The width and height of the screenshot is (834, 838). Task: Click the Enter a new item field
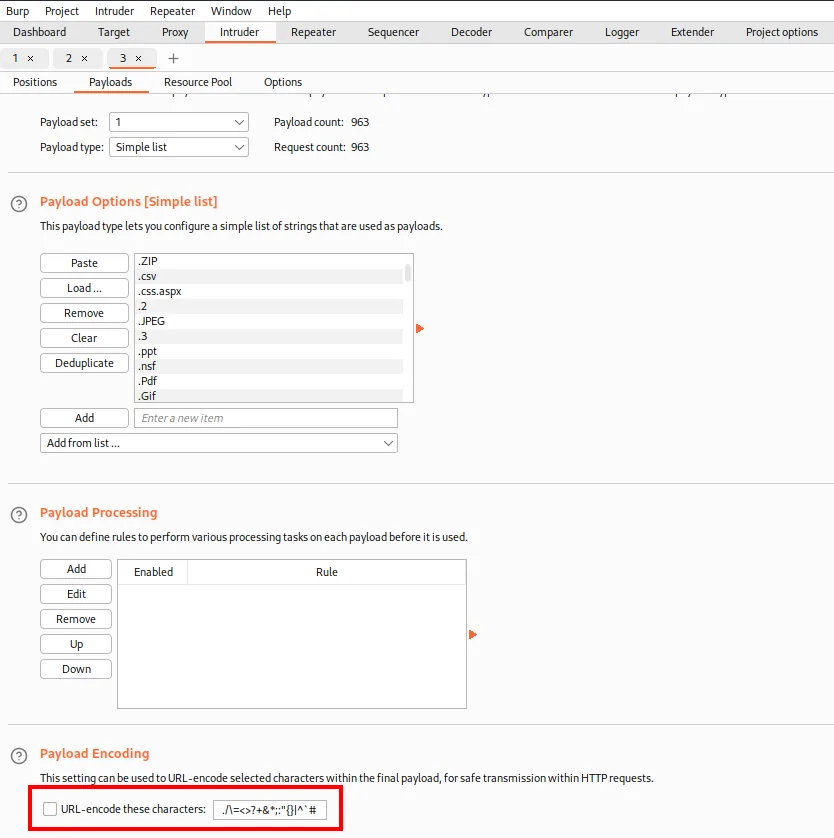click(266, 418)
